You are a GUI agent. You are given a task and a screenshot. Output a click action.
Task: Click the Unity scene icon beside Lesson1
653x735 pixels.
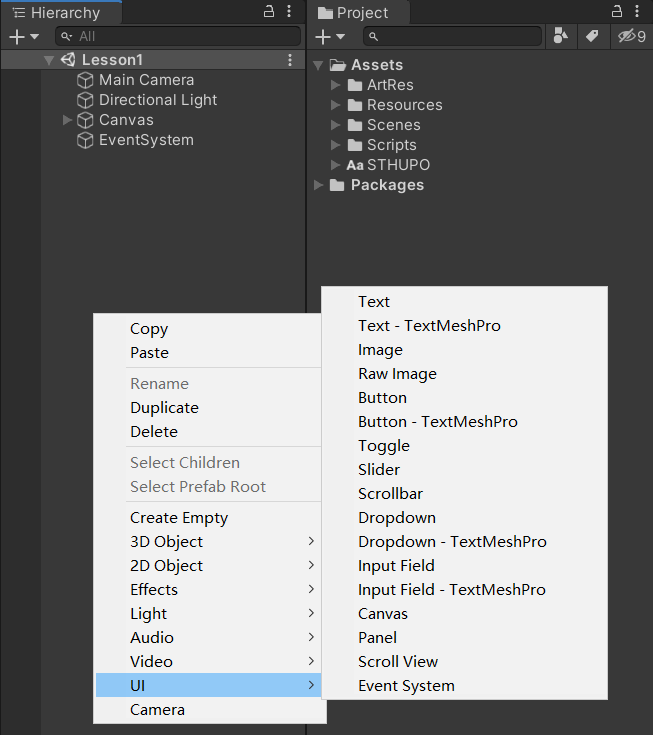68,60
